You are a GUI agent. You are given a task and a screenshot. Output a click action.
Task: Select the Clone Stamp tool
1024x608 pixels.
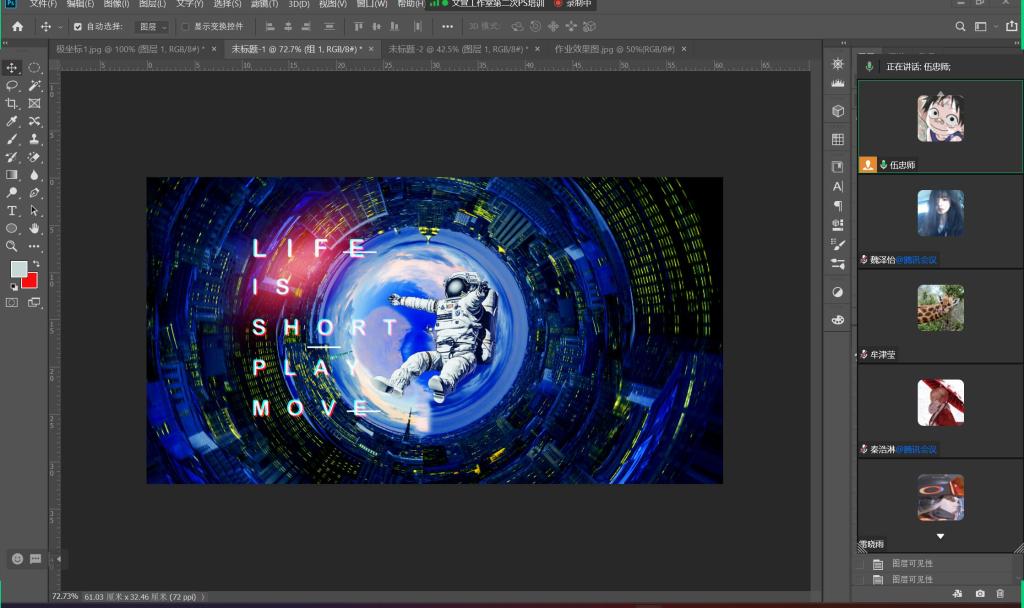pos(35,139)
